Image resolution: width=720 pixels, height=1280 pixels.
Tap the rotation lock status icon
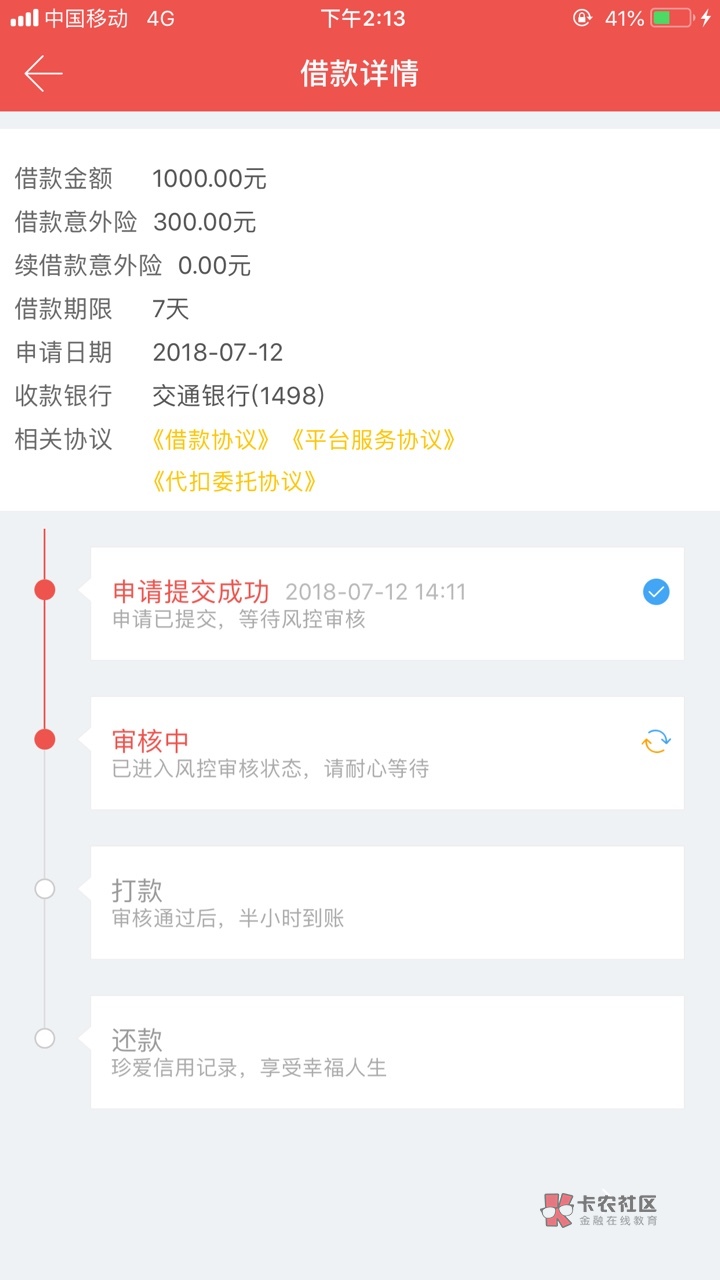(582, 18)
